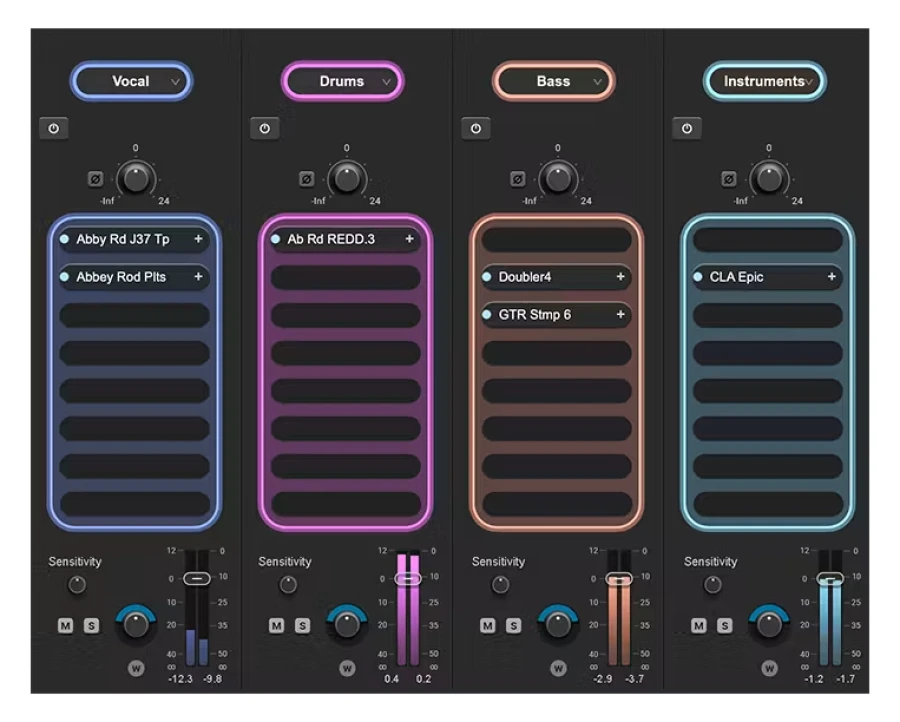Toggle Abbey Rod Plts plugin bypass dot
Viewport: 900px width, 722px height.
click(x=64, y=277)
